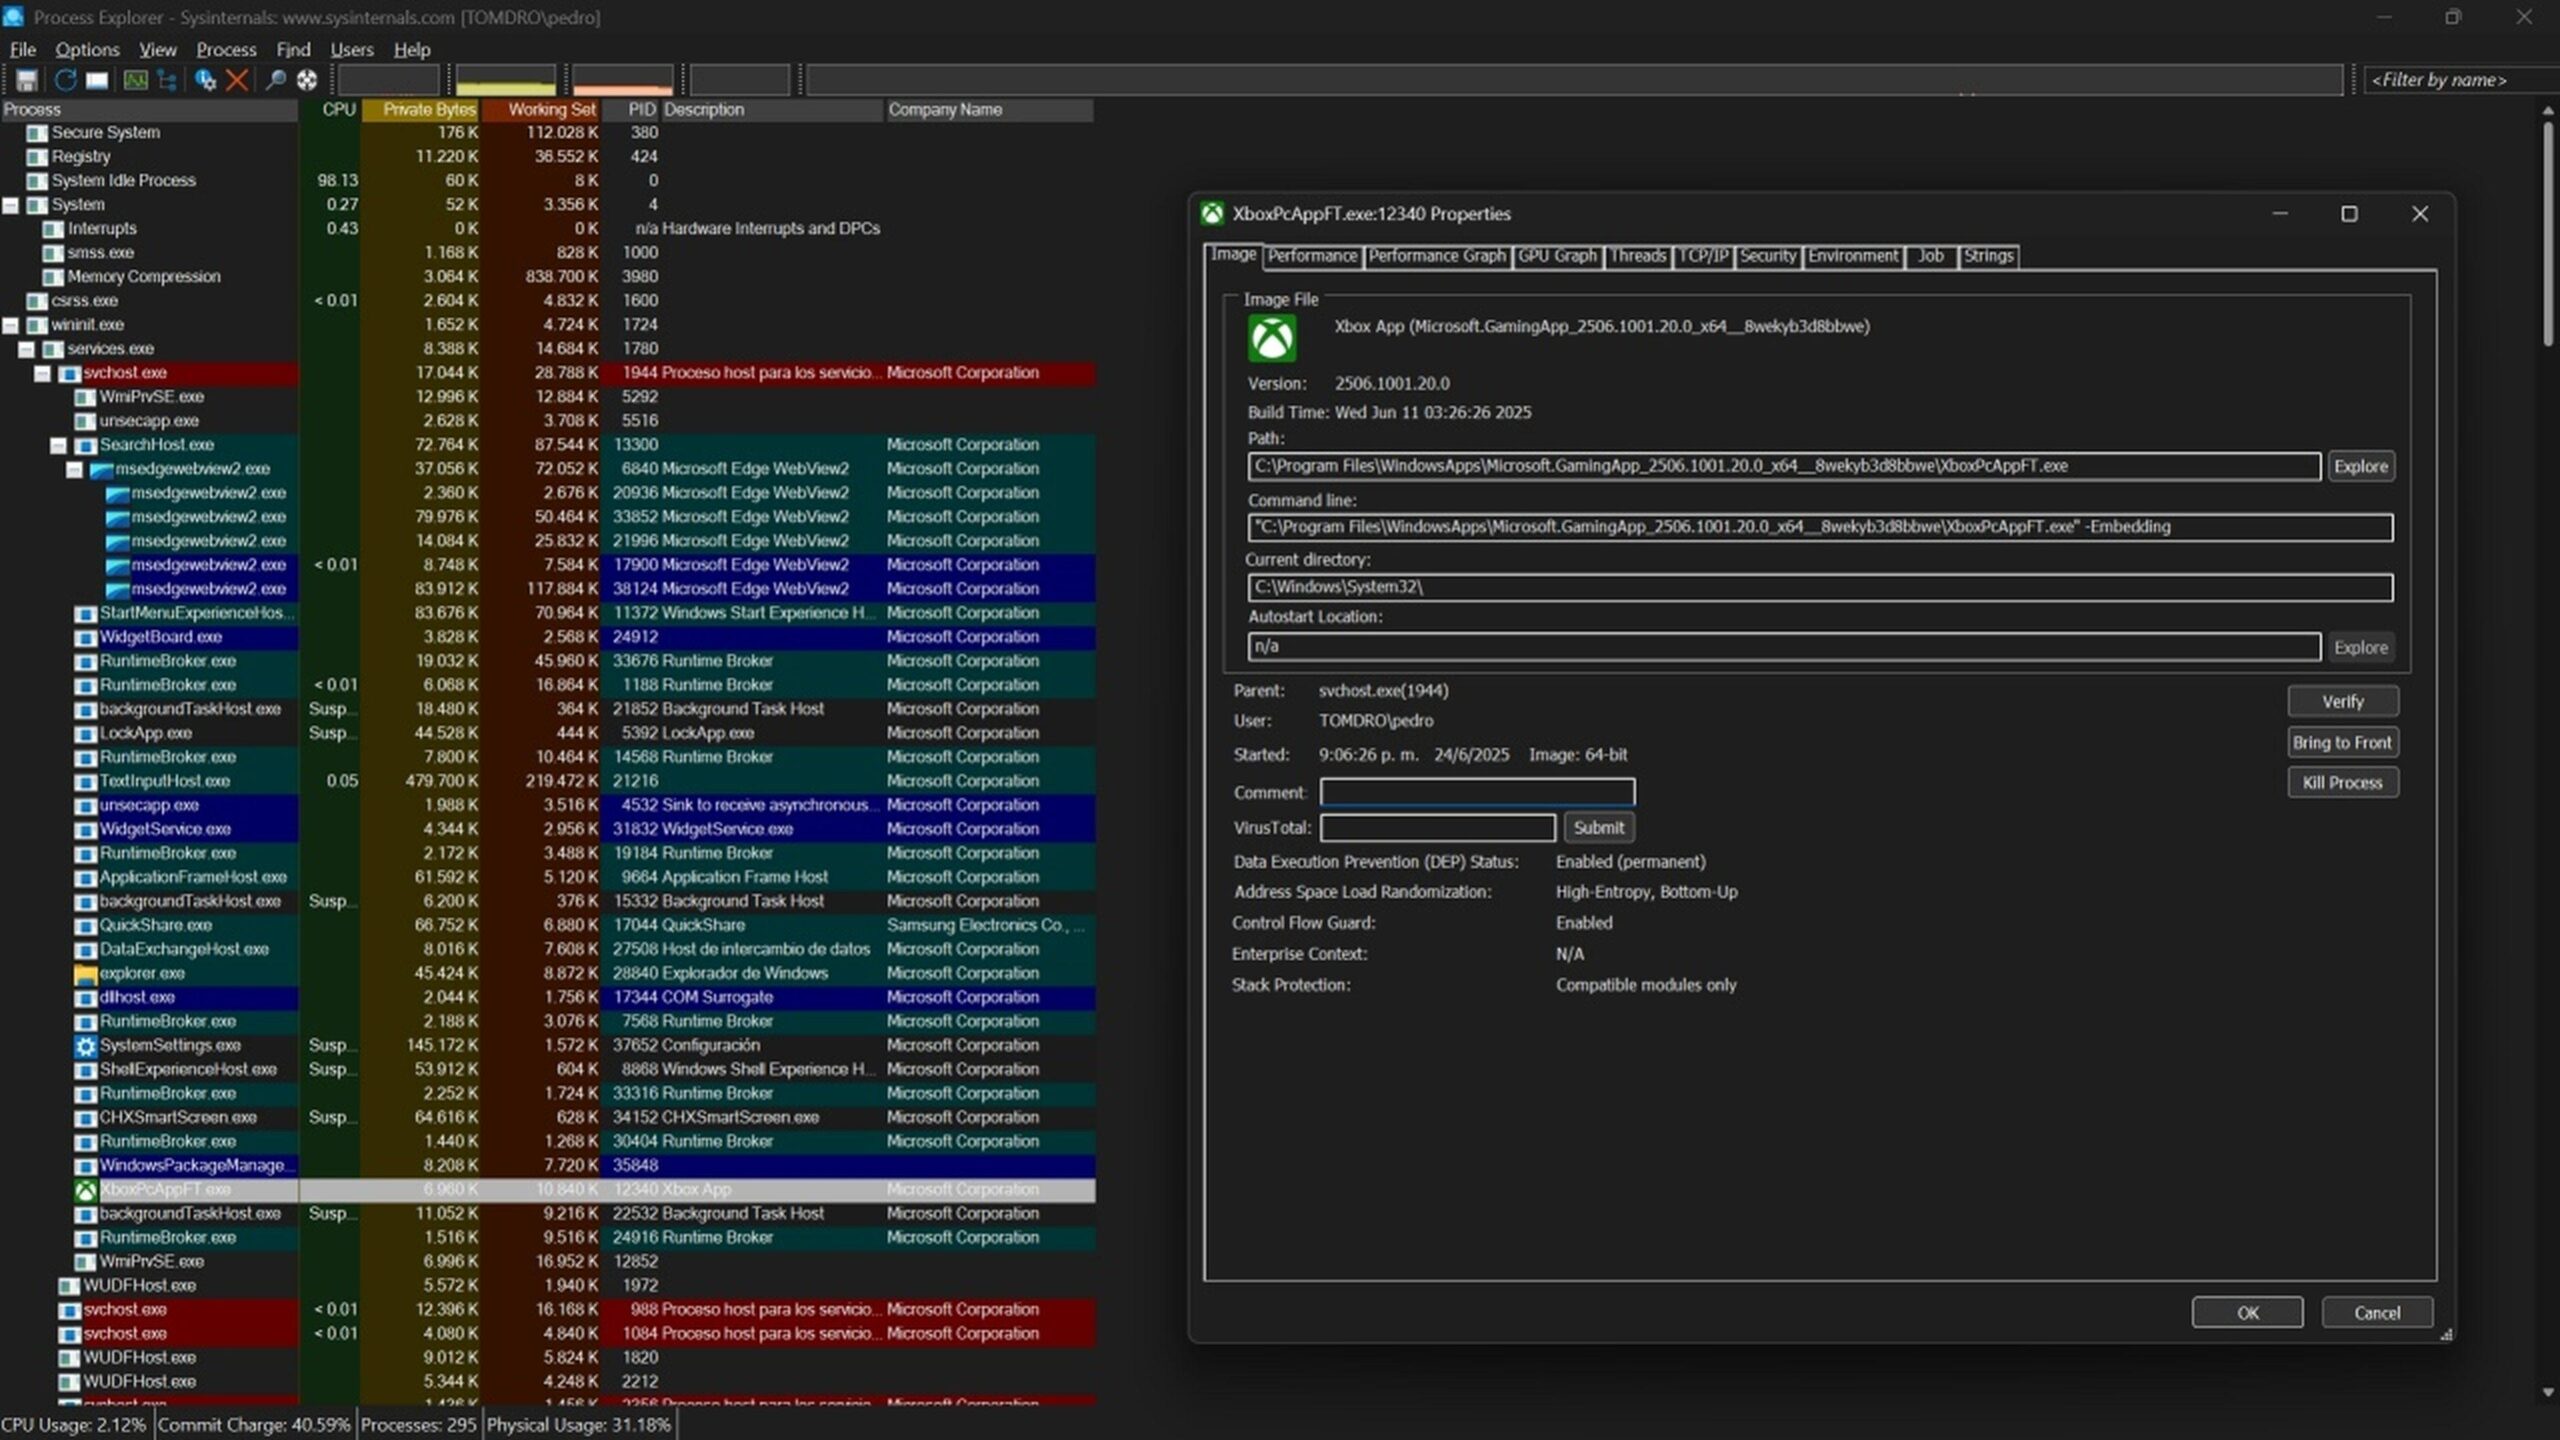Collapse the SearchHost.exe tree node
This screenshot has width=2560, height=1440.
59,445
